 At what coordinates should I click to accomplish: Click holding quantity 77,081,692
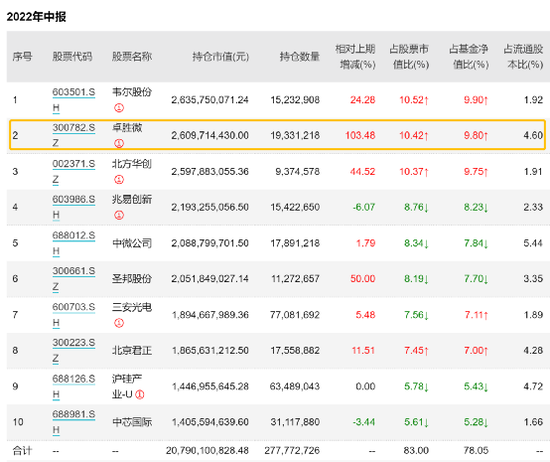tap(295, 315)
